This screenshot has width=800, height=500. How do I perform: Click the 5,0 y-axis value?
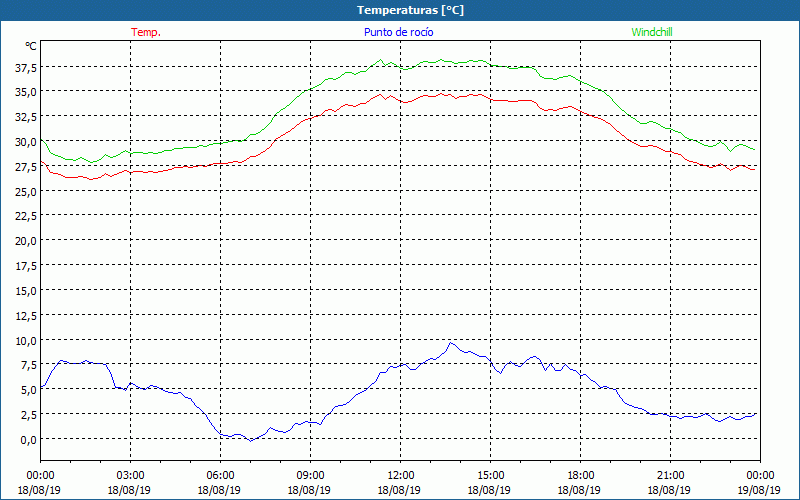click(28, 391)
